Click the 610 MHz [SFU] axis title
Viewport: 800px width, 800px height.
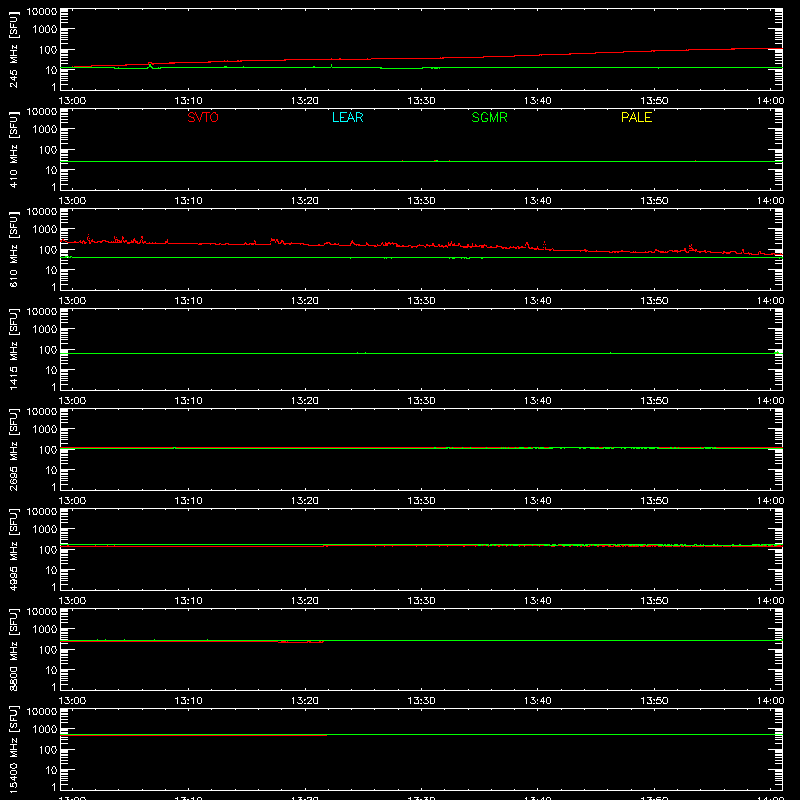(14, 249)
